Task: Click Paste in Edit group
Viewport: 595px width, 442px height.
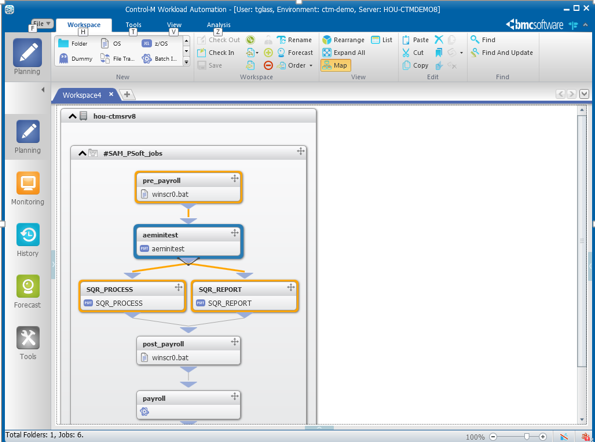Action: click(x=415, y=40)
